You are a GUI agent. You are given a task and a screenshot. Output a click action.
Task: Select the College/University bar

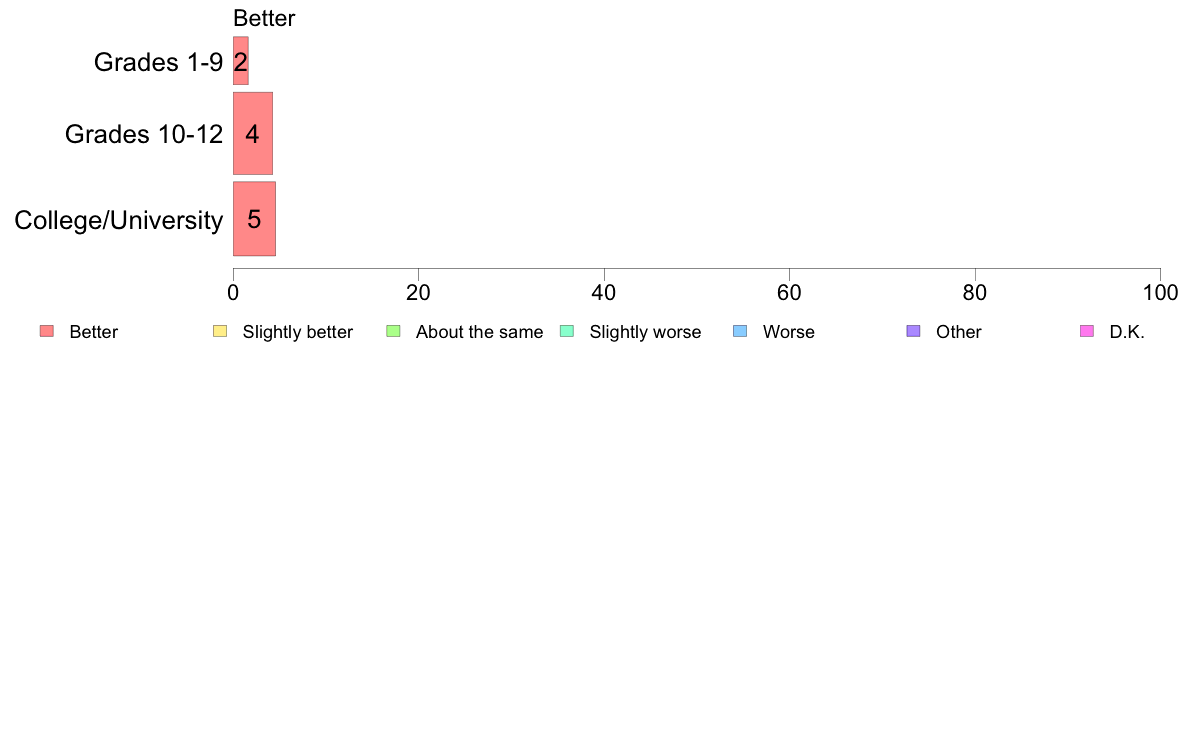pyautogui.click(x=255, y=219)
